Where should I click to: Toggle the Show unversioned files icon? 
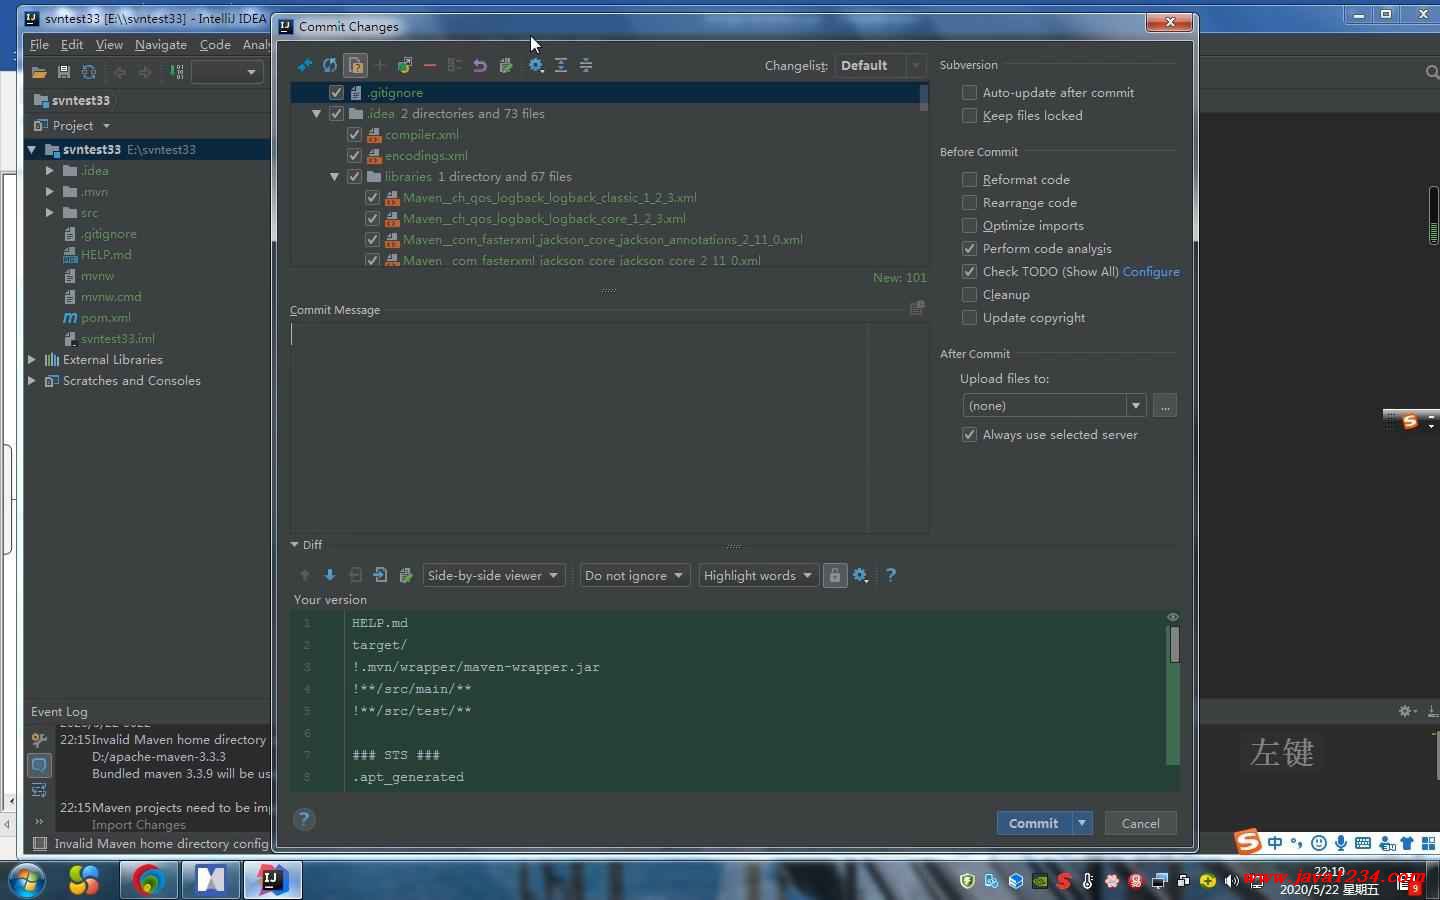[355, 65]
